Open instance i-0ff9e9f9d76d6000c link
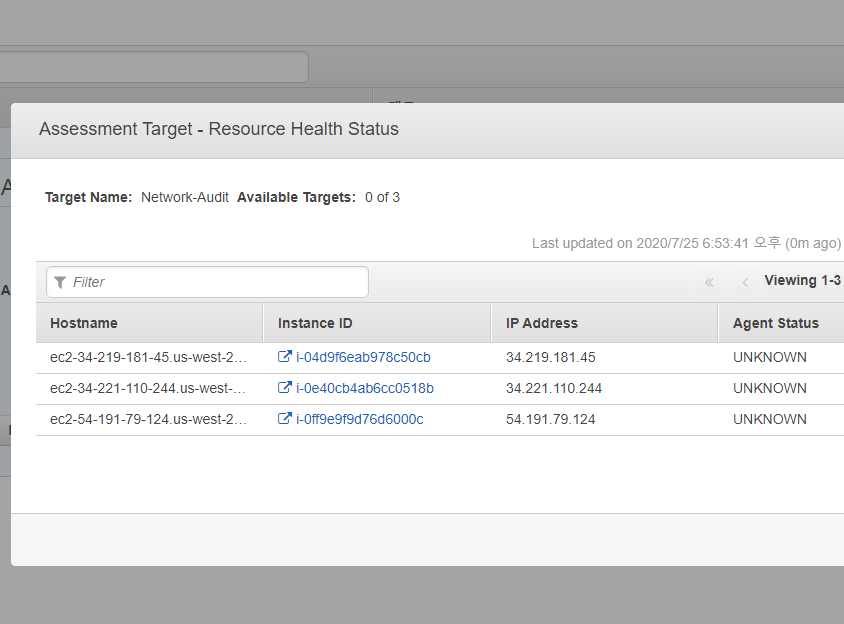Image resolution: width=844 pixels, height=624 pixels. click(x=360, y=419)
